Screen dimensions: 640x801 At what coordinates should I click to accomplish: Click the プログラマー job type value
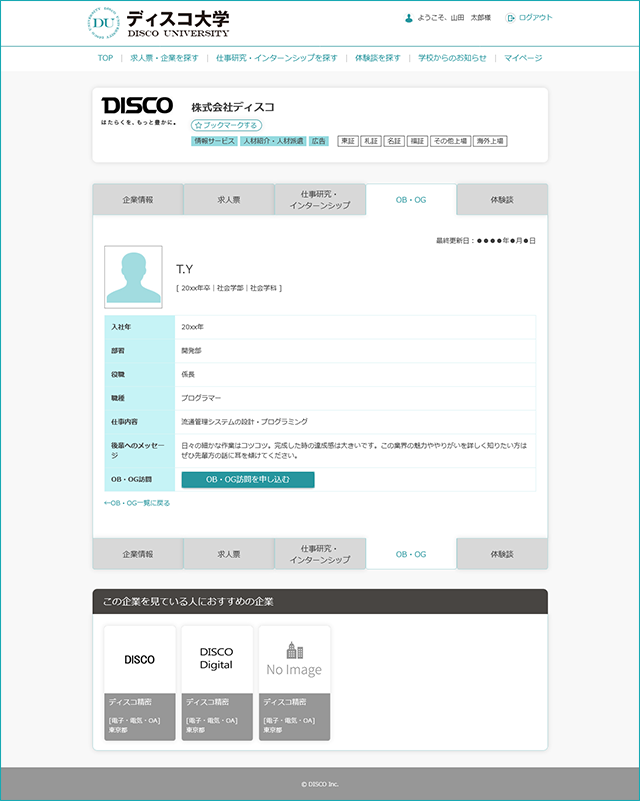tap(201, 398)
